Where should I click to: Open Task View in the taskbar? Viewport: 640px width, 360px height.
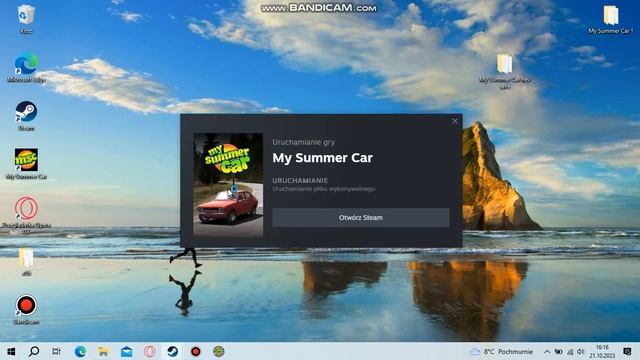pyautogui.click(x=56, y=351)
